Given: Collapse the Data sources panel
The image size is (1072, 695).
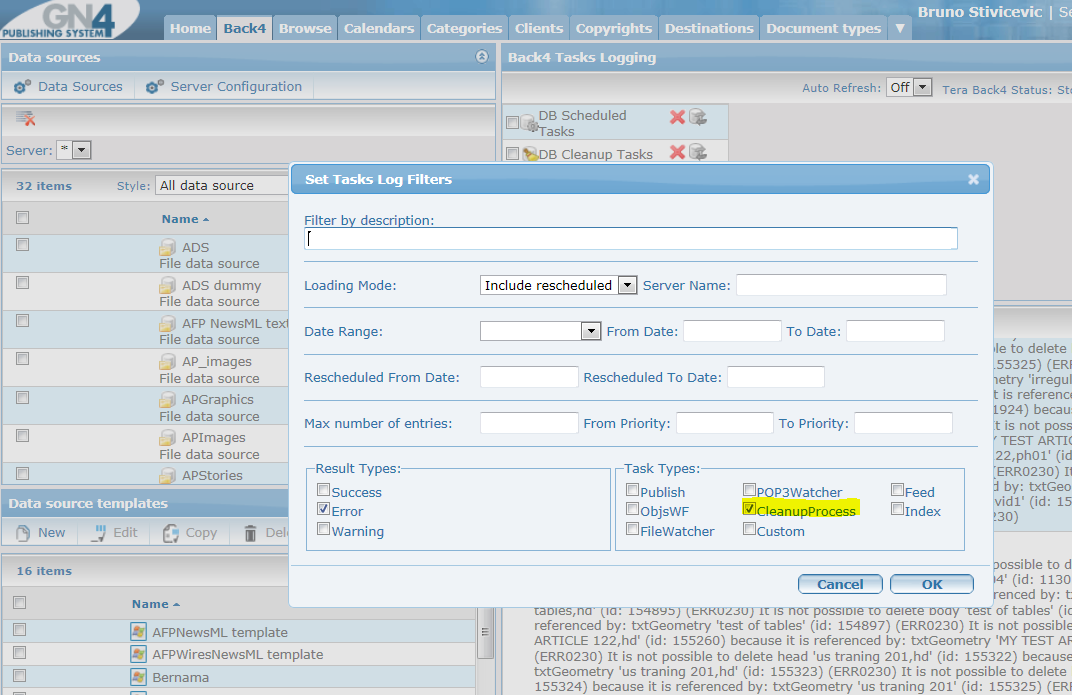Looking at the screenshot, I should (482, 57).
